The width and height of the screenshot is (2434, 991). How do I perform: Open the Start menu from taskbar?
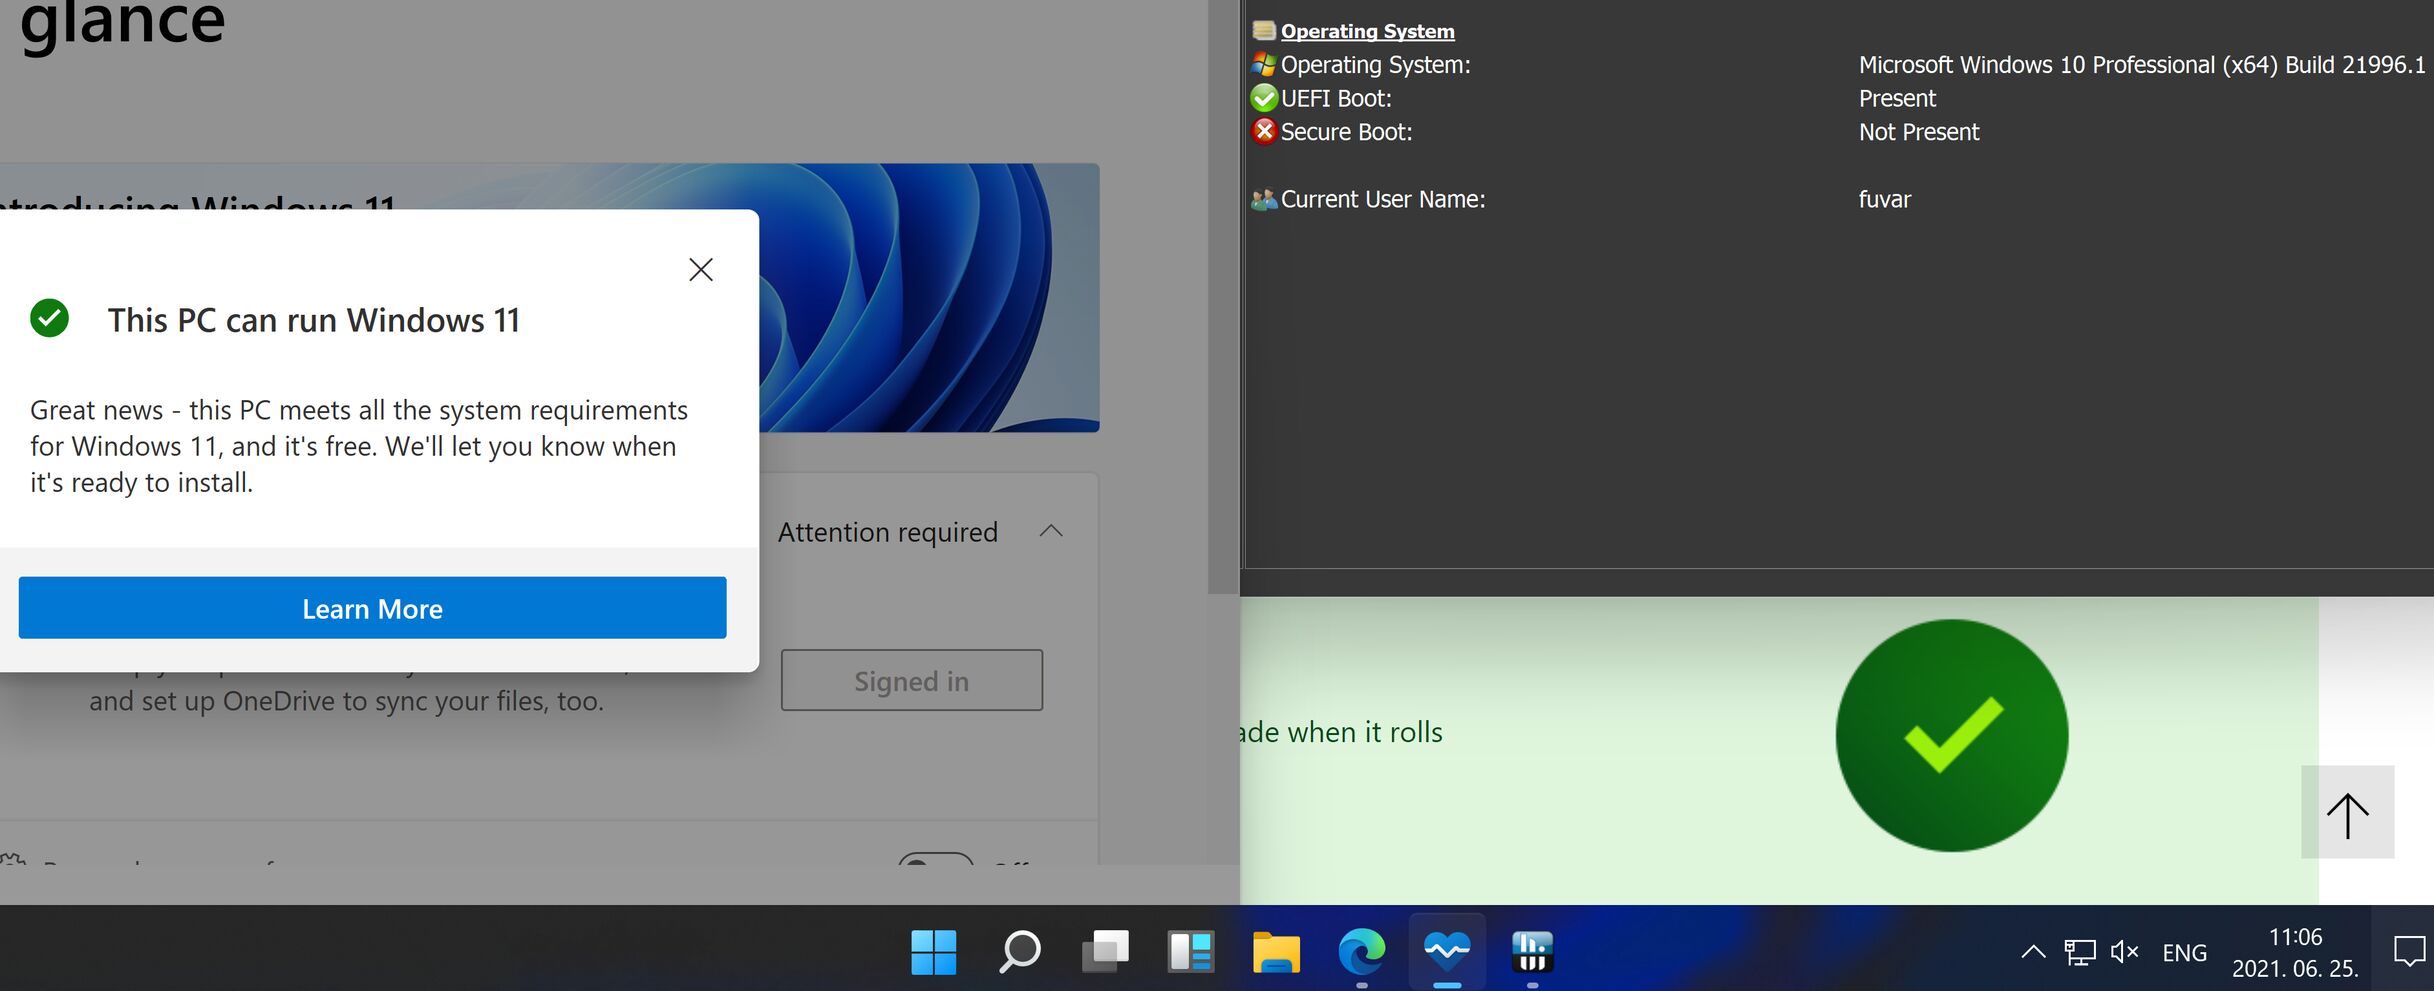tap(934, 951)
